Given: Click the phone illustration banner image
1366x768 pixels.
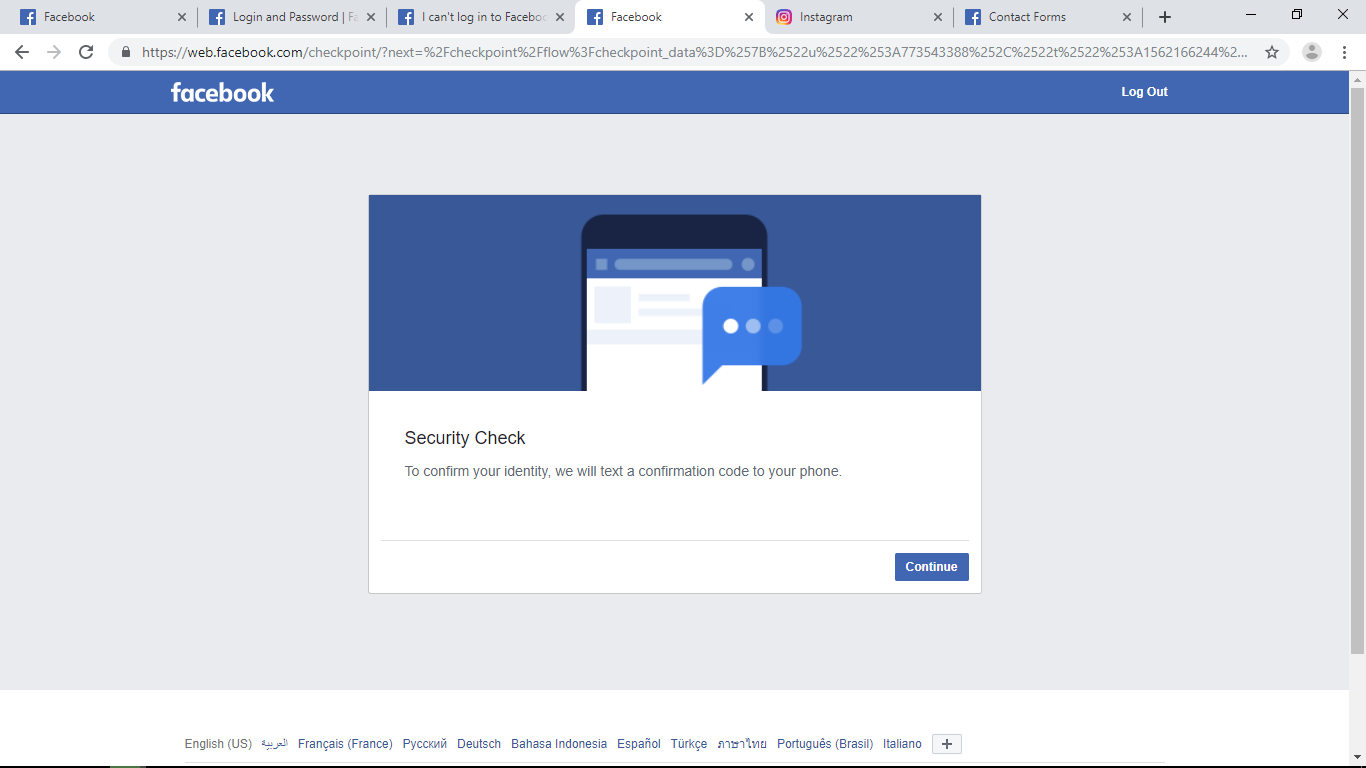Looking at the screenshot, I should point(675,293).
